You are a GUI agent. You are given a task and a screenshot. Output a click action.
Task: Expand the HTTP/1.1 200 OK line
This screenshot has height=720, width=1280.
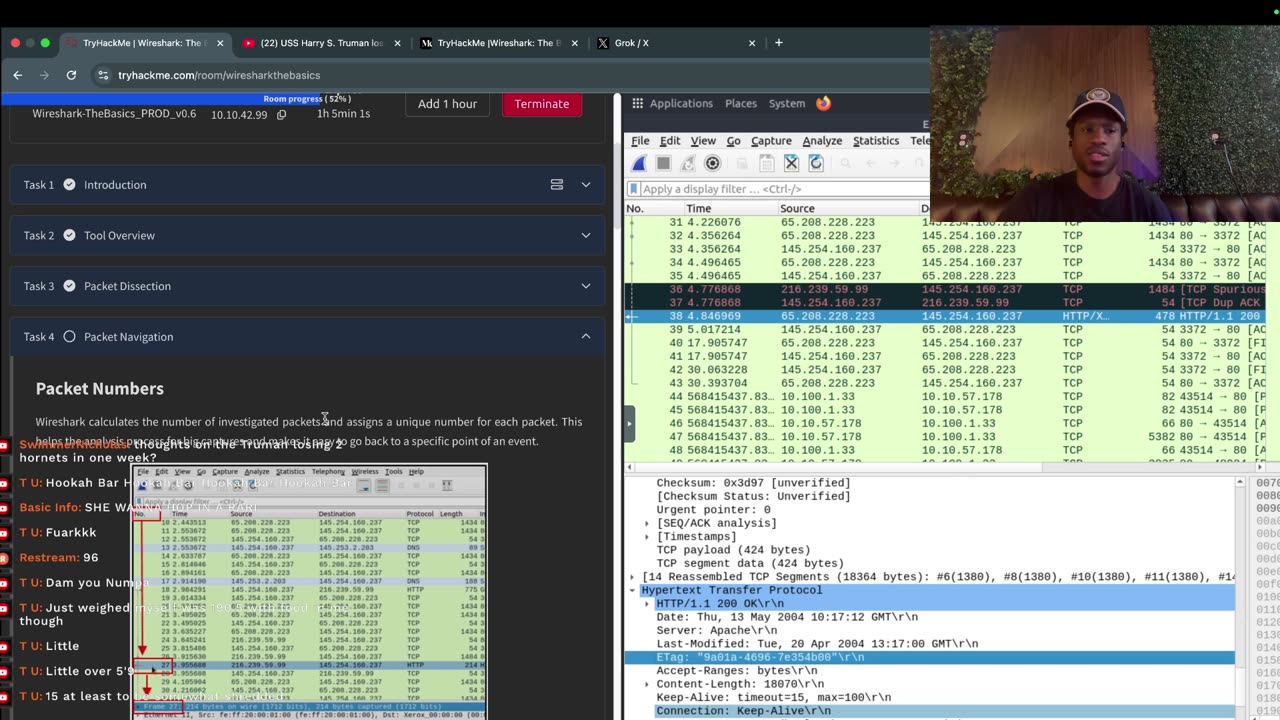(647, 604)
